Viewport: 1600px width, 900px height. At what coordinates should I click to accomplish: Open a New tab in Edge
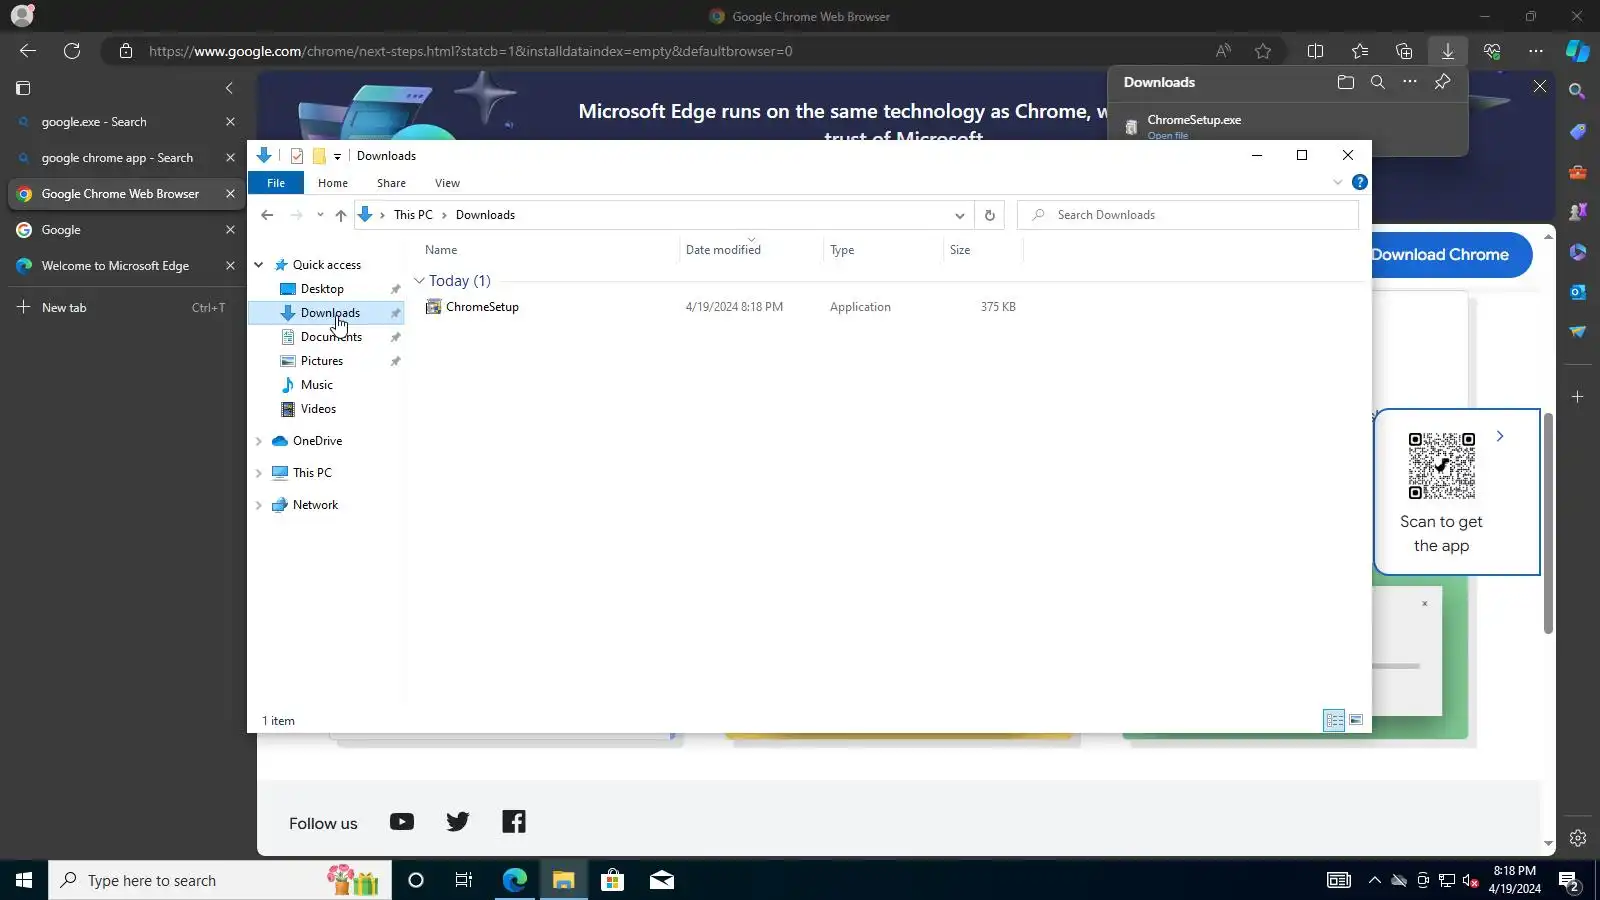64,308
